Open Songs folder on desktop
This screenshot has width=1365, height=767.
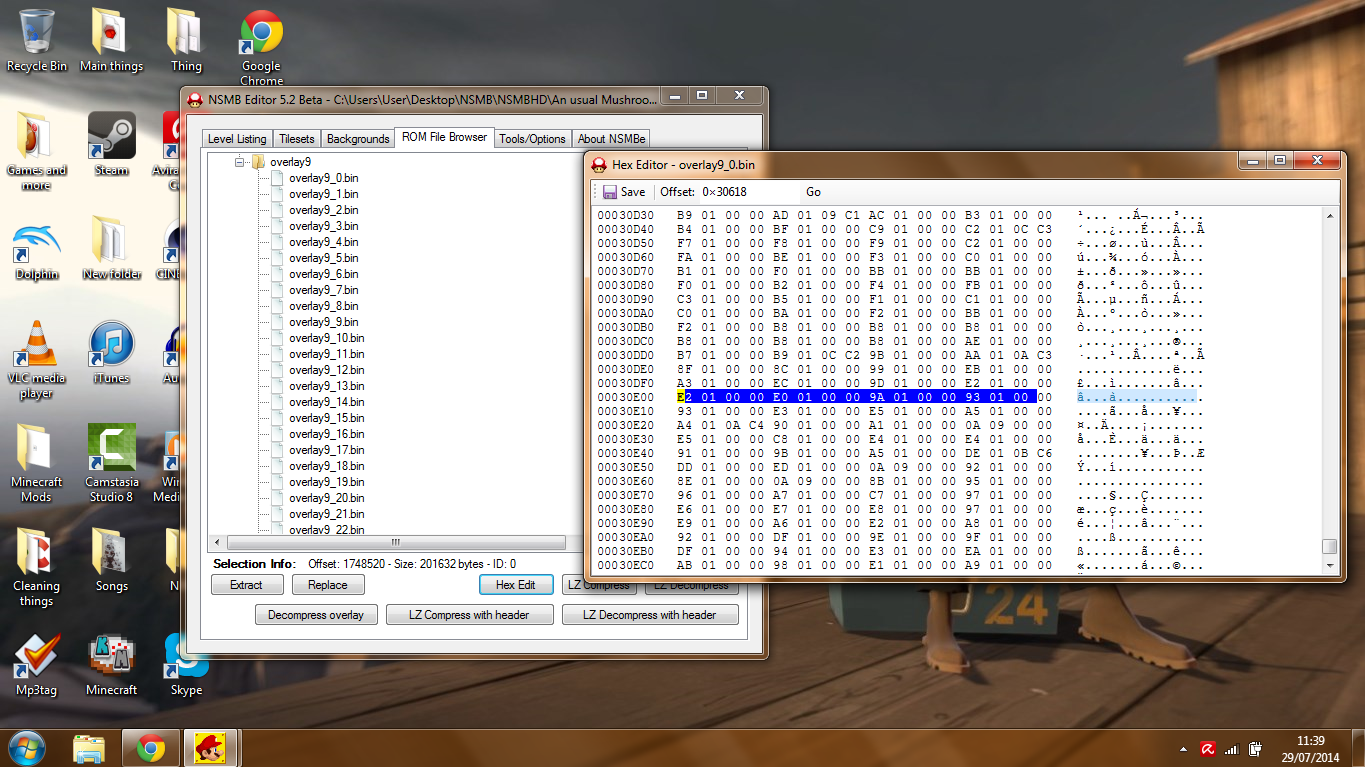coord(111,559)
